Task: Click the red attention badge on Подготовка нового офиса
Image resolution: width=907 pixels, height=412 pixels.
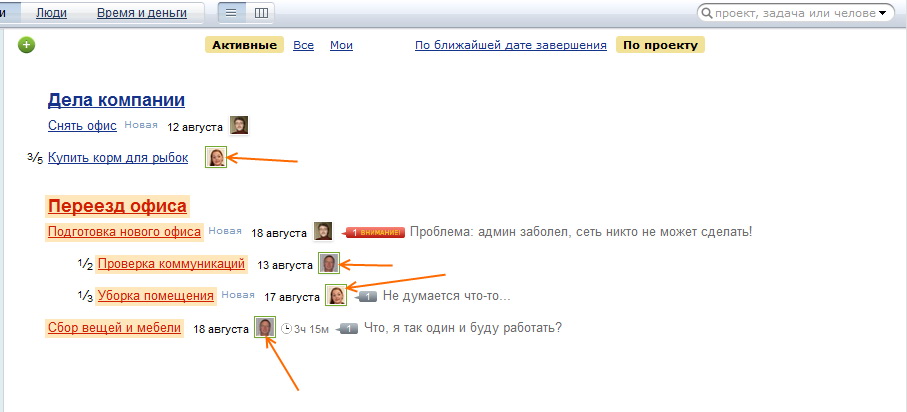Action: point(374,232)
